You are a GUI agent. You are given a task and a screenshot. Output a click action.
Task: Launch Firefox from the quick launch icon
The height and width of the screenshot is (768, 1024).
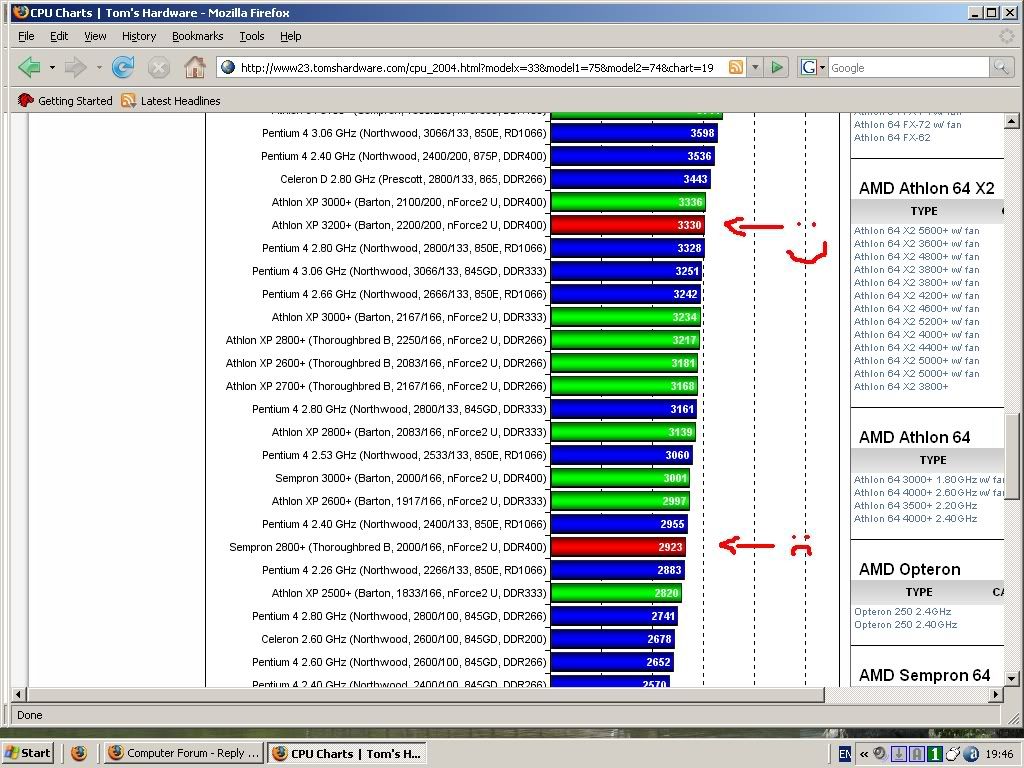click(x=79, y=753)
